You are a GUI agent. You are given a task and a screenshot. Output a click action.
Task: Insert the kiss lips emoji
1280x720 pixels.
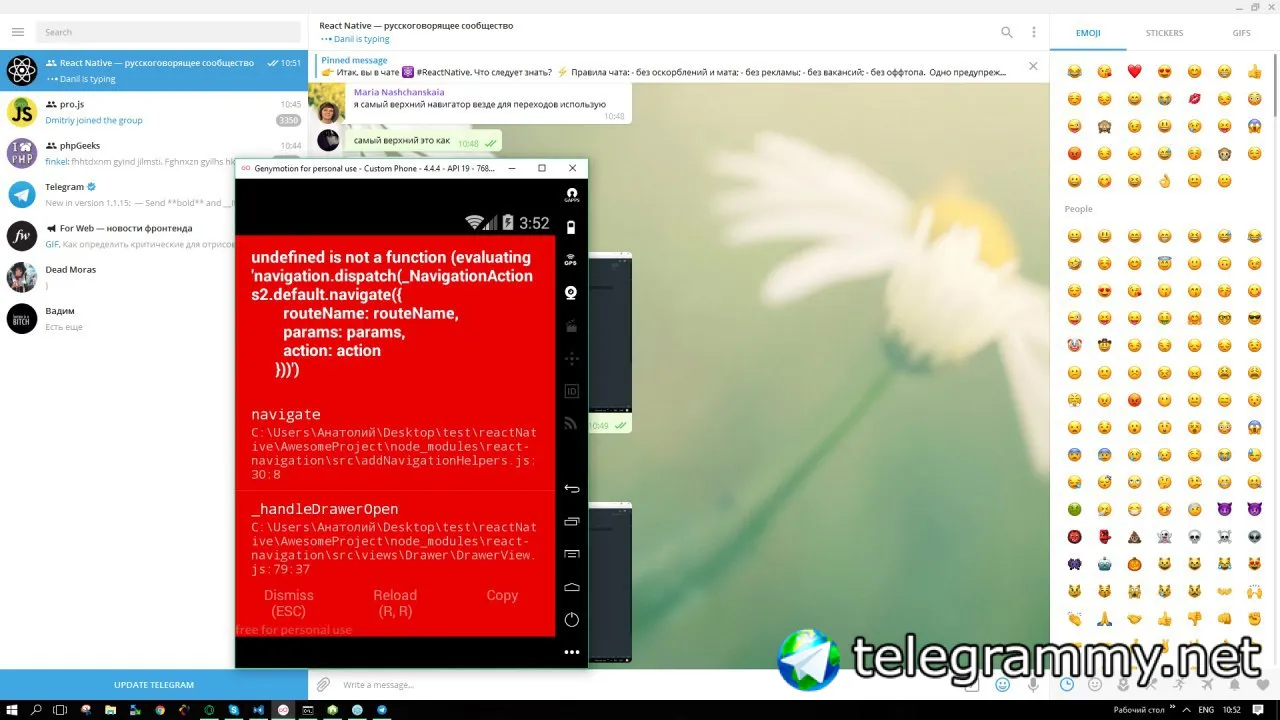point(1194,99)
